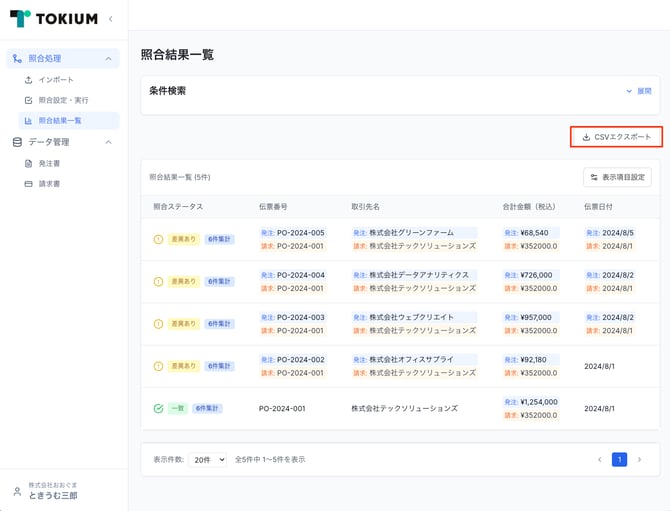
Task: Select 請求書 under データ管理
Action: 50,184
